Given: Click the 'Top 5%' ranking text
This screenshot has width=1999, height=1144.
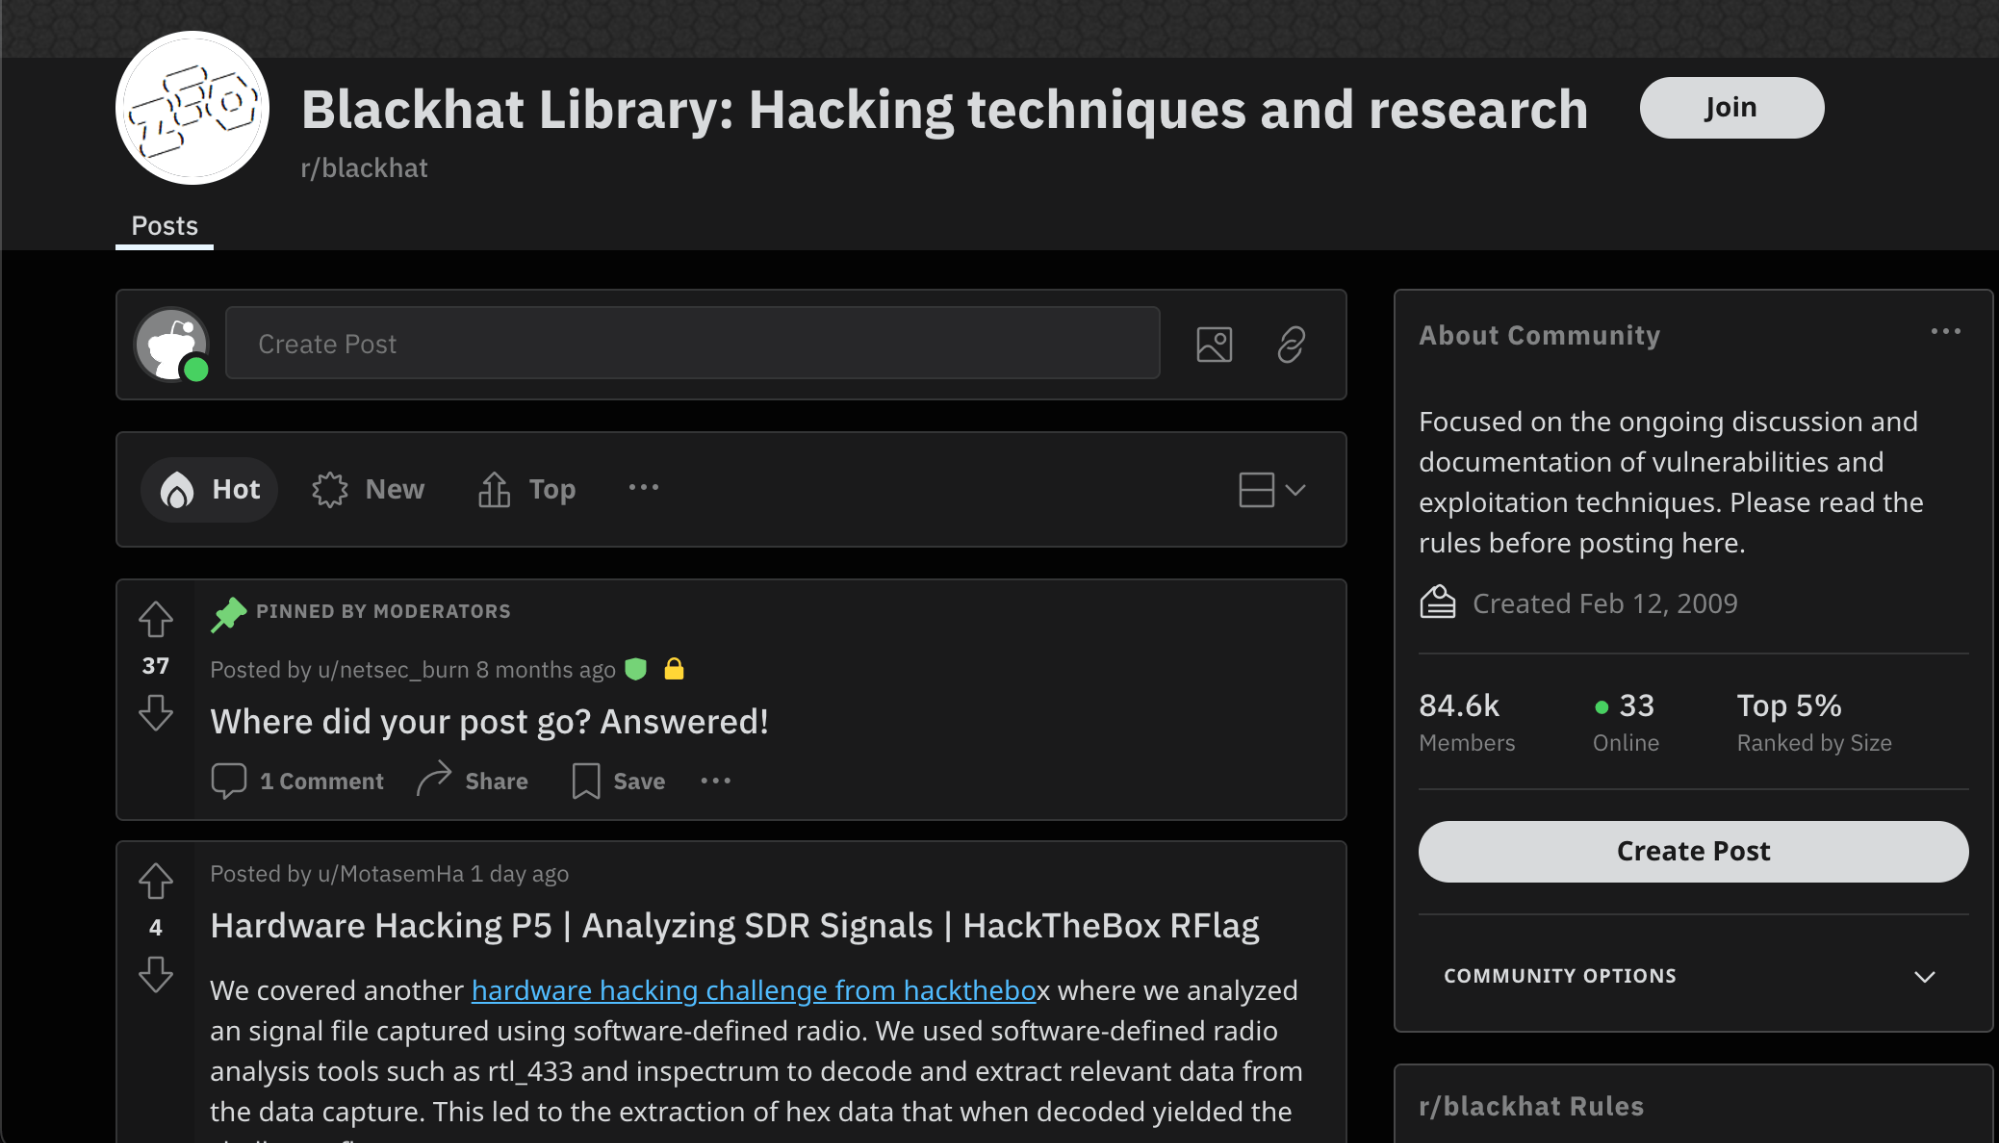Looking at the screenshot, I should (x=1788, y=705).
